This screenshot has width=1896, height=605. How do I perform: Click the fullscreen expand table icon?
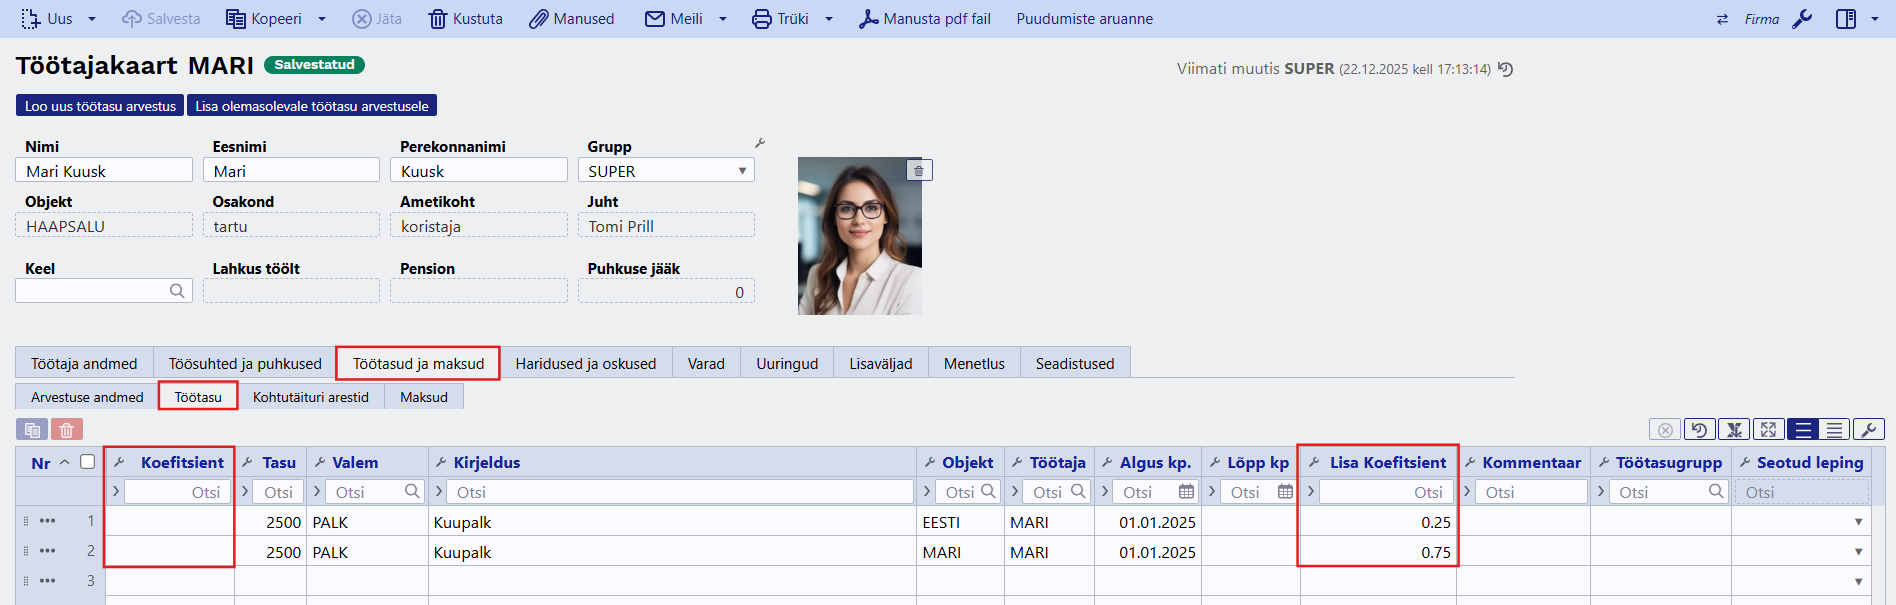pos(1768,430)
